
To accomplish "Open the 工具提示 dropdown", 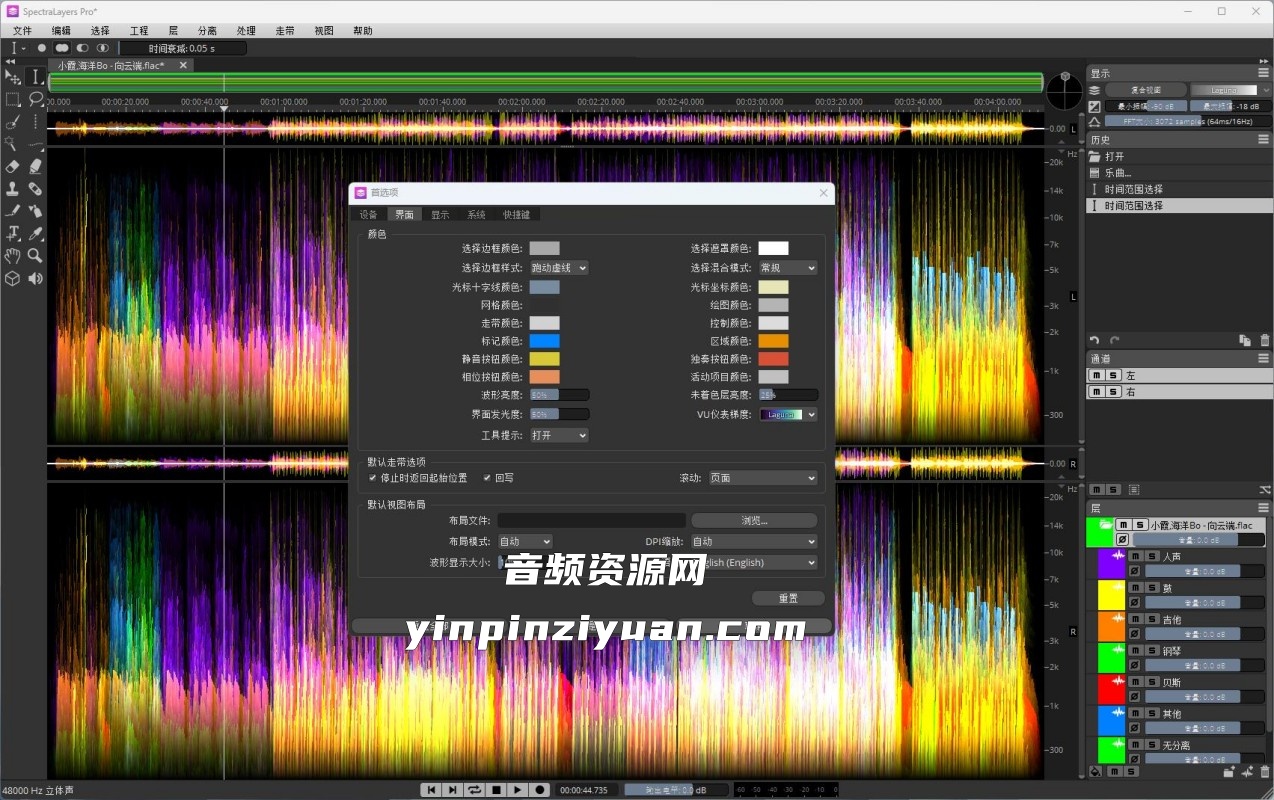I will coord(559,436).
